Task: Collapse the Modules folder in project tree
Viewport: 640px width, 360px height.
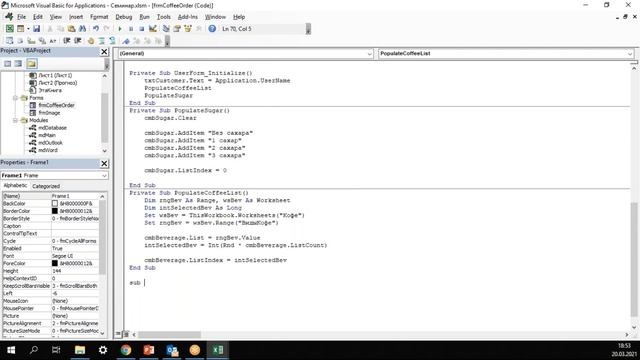Action: [x=16, y=120]
